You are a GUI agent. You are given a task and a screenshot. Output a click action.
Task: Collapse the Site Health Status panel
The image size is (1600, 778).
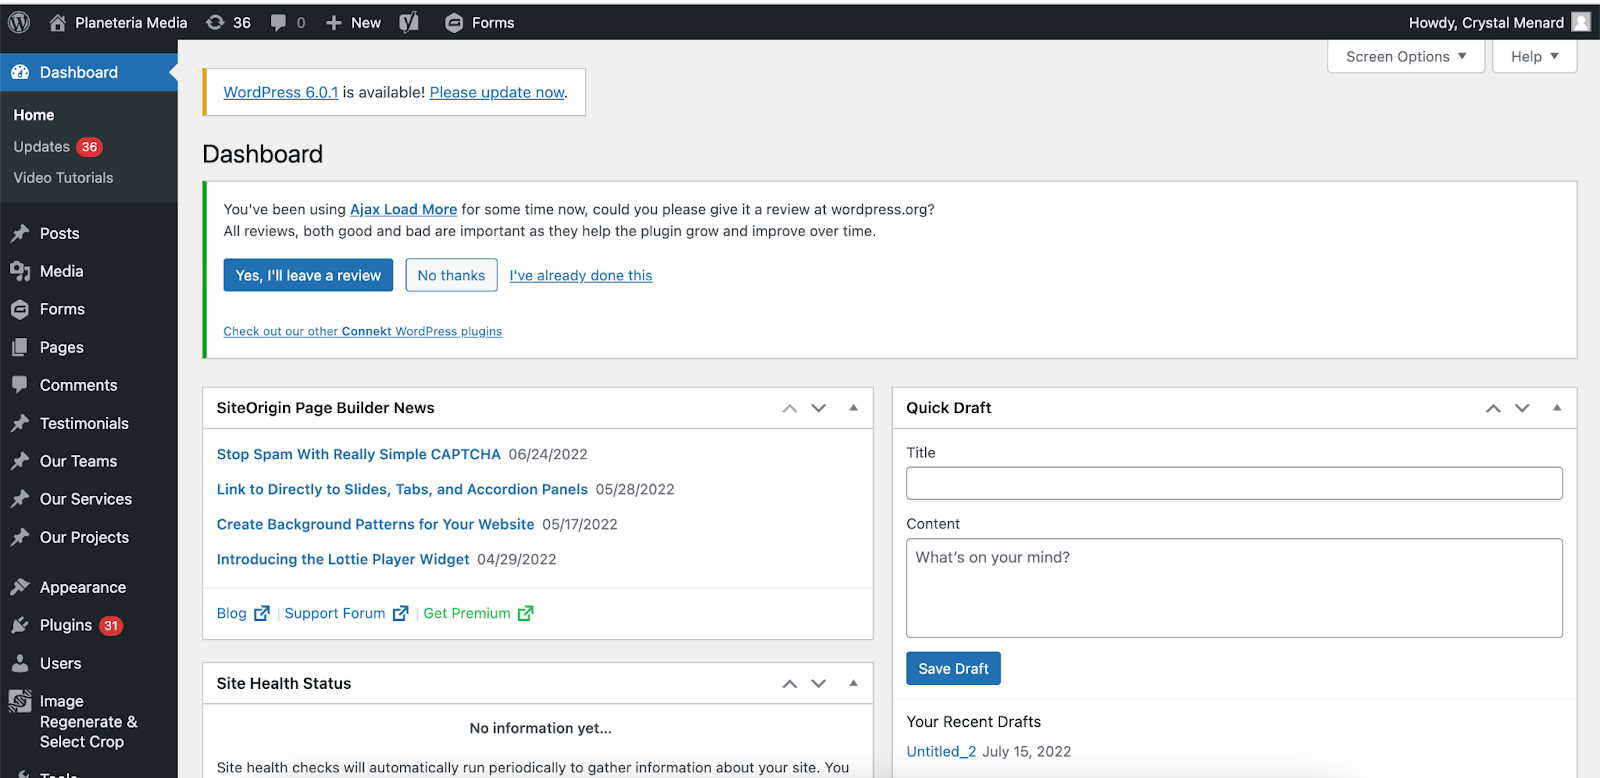(x=853, y=683)
